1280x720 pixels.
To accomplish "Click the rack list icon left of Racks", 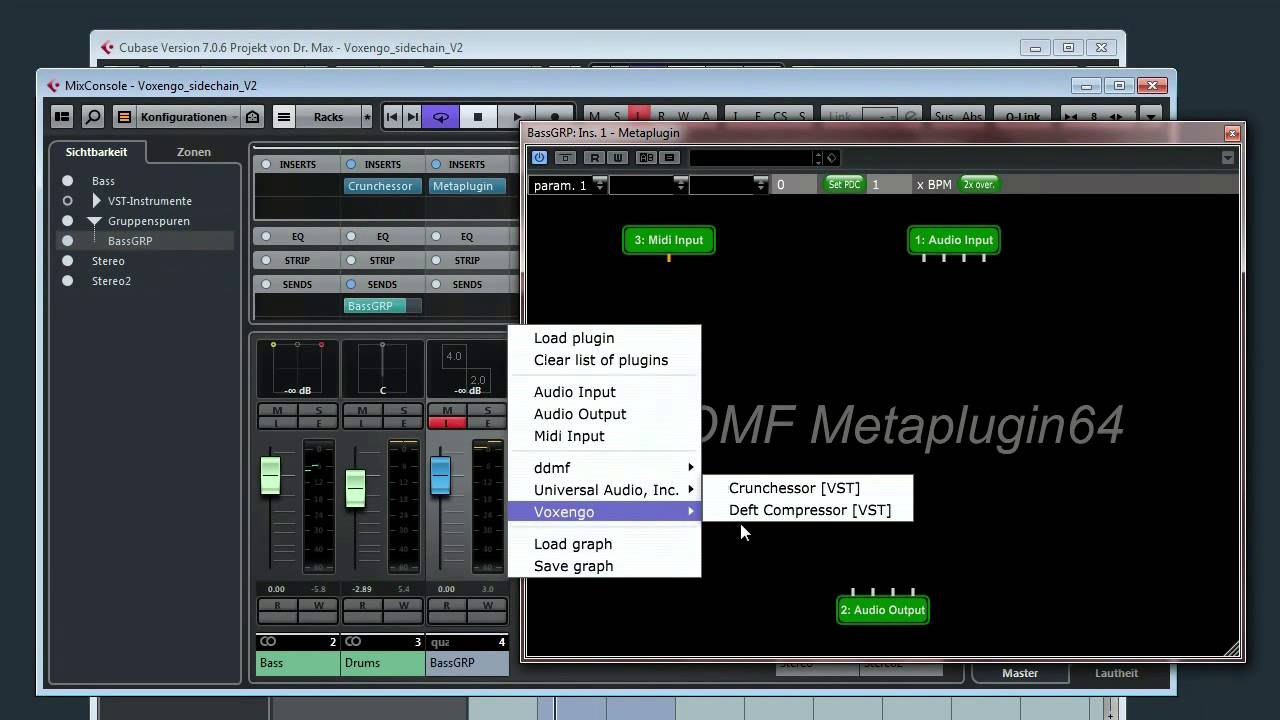I will 284,117.
